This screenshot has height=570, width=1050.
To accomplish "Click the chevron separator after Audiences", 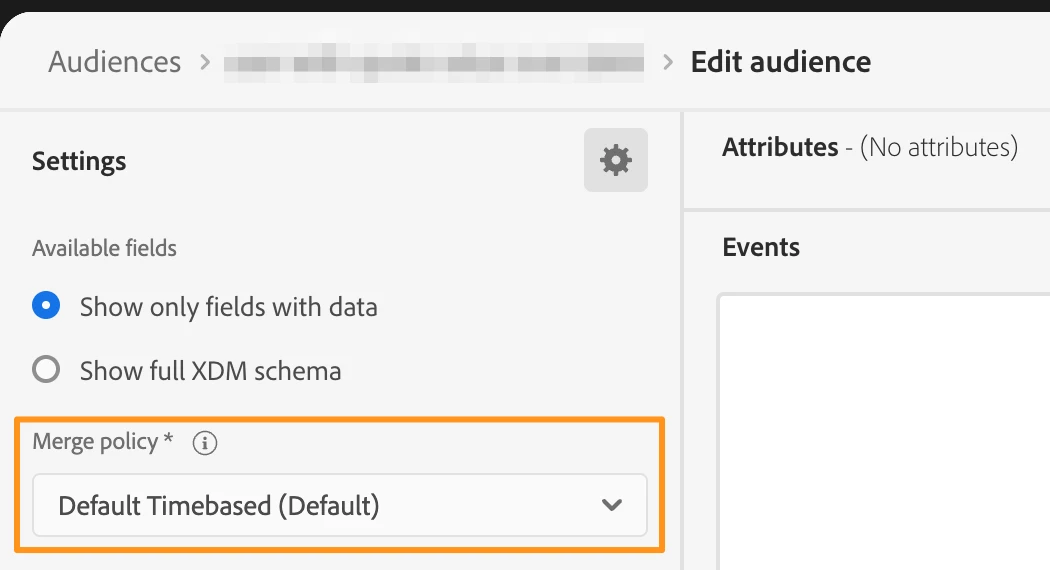I will 205,62.
